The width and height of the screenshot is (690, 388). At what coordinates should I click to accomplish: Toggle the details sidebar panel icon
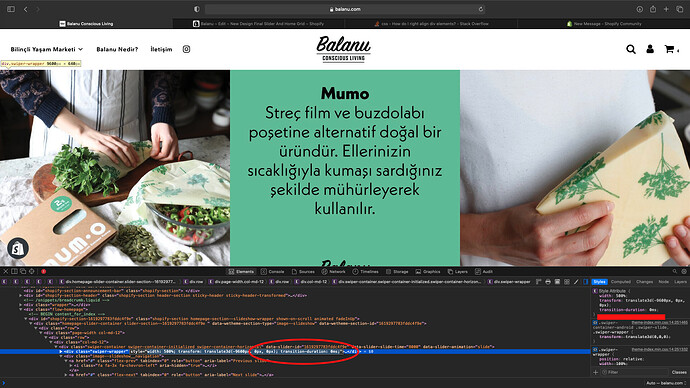pyautogui.click(x=585, y=282)
